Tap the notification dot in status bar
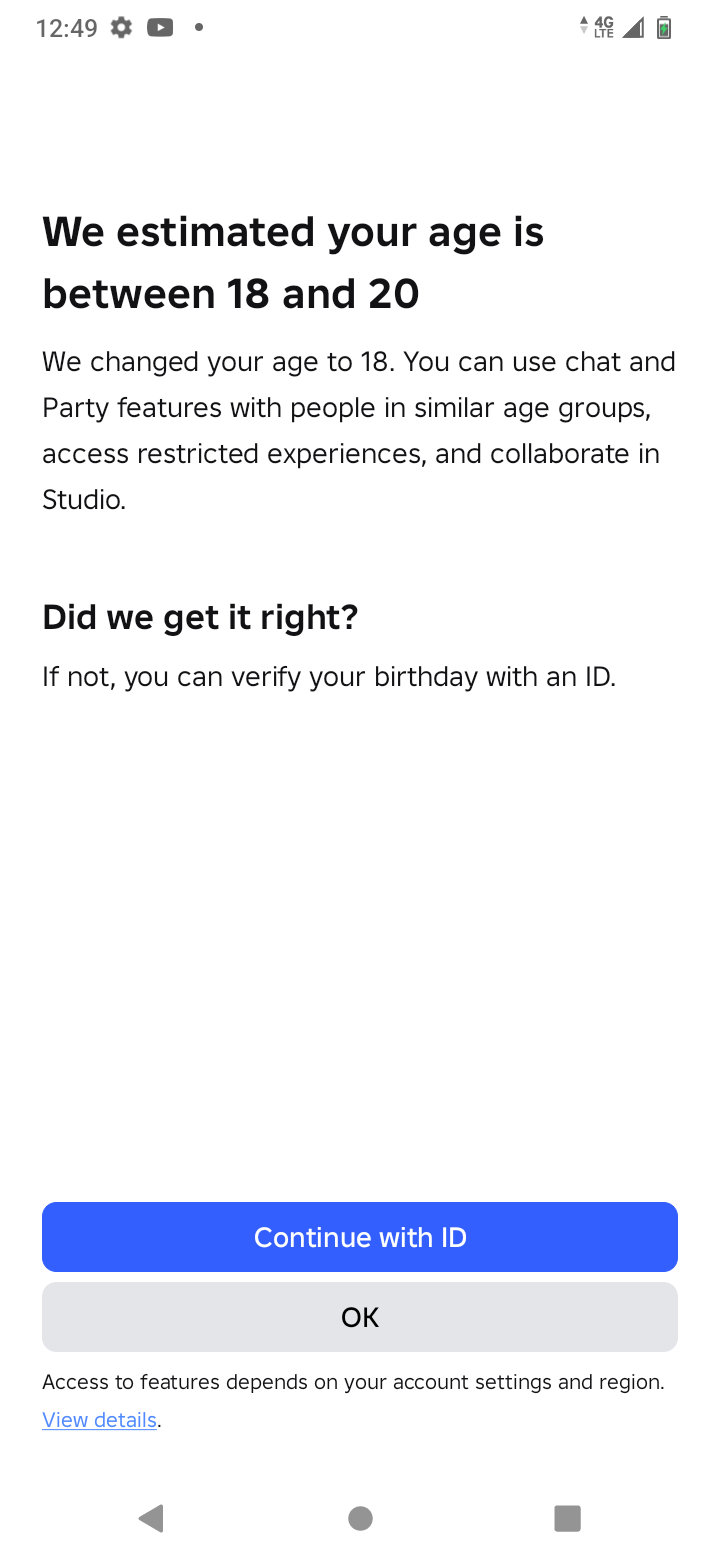This screenshot has width=720, height=1560. 199,28
